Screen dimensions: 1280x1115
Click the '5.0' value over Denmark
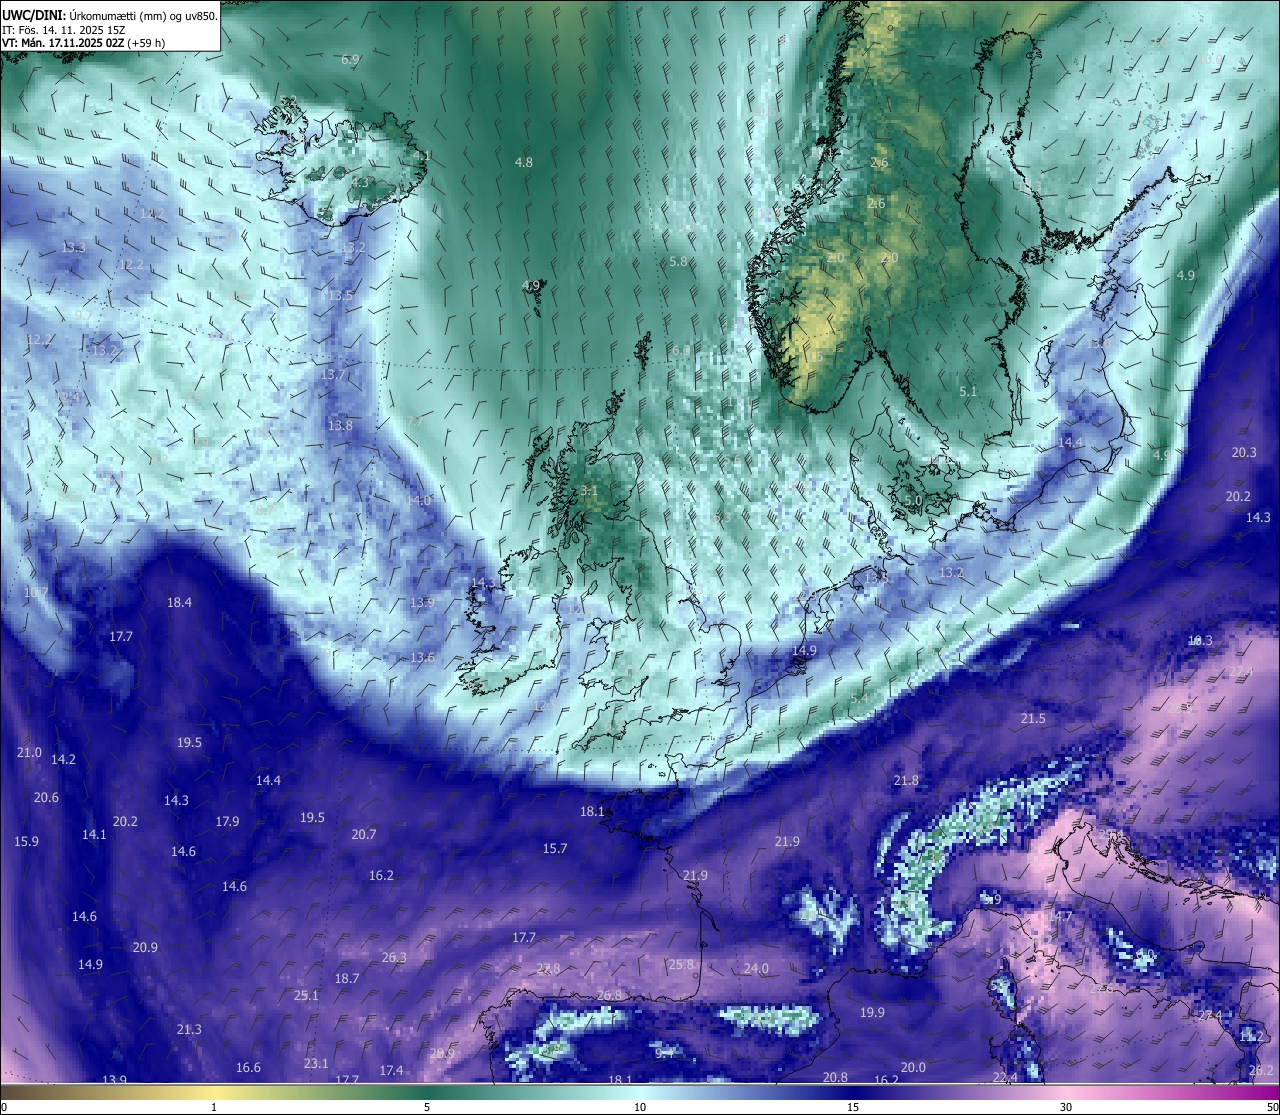913,500
